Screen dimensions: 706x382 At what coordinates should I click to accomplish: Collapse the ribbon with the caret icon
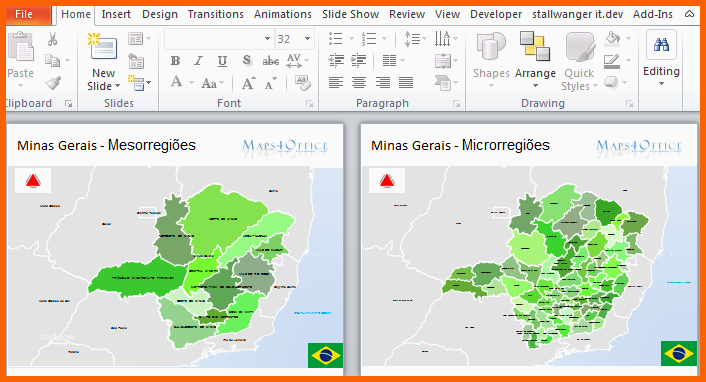(689, 14)
